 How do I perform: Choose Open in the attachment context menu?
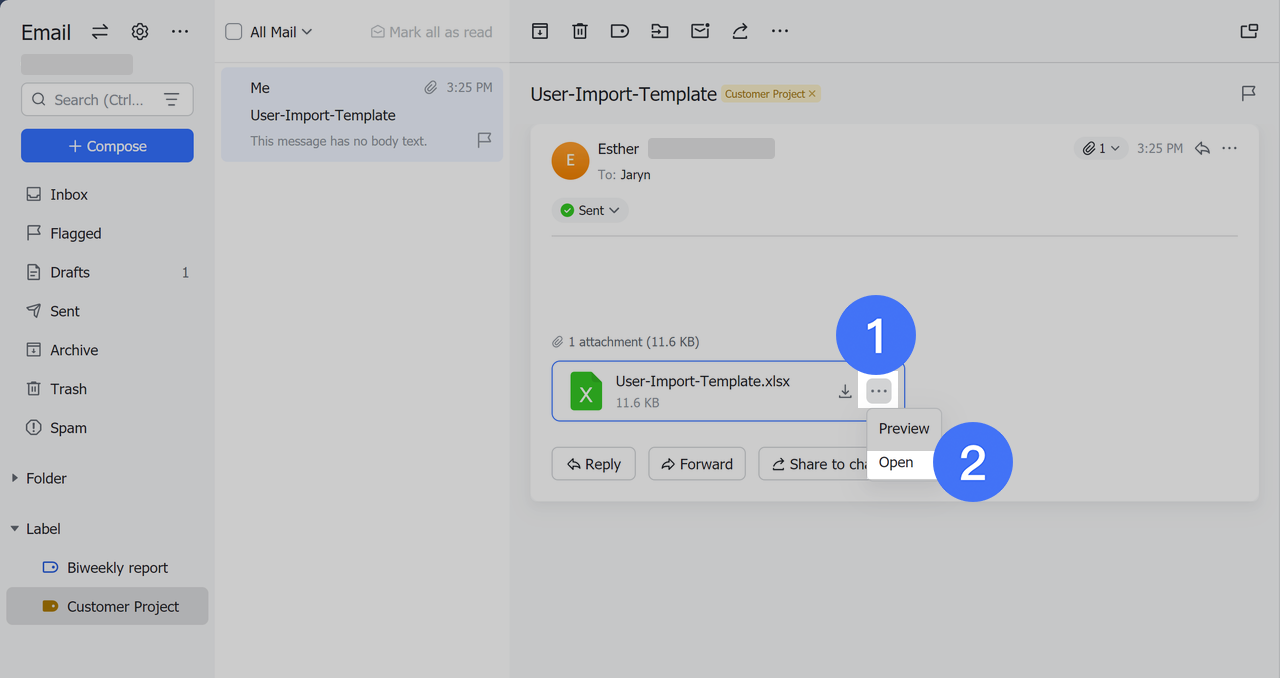coord(895,462)
